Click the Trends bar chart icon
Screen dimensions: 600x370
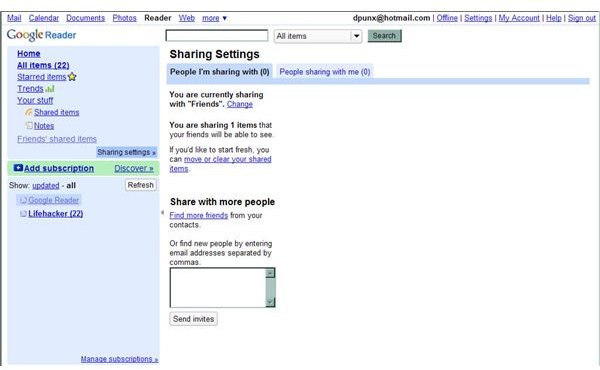(50, 89)
